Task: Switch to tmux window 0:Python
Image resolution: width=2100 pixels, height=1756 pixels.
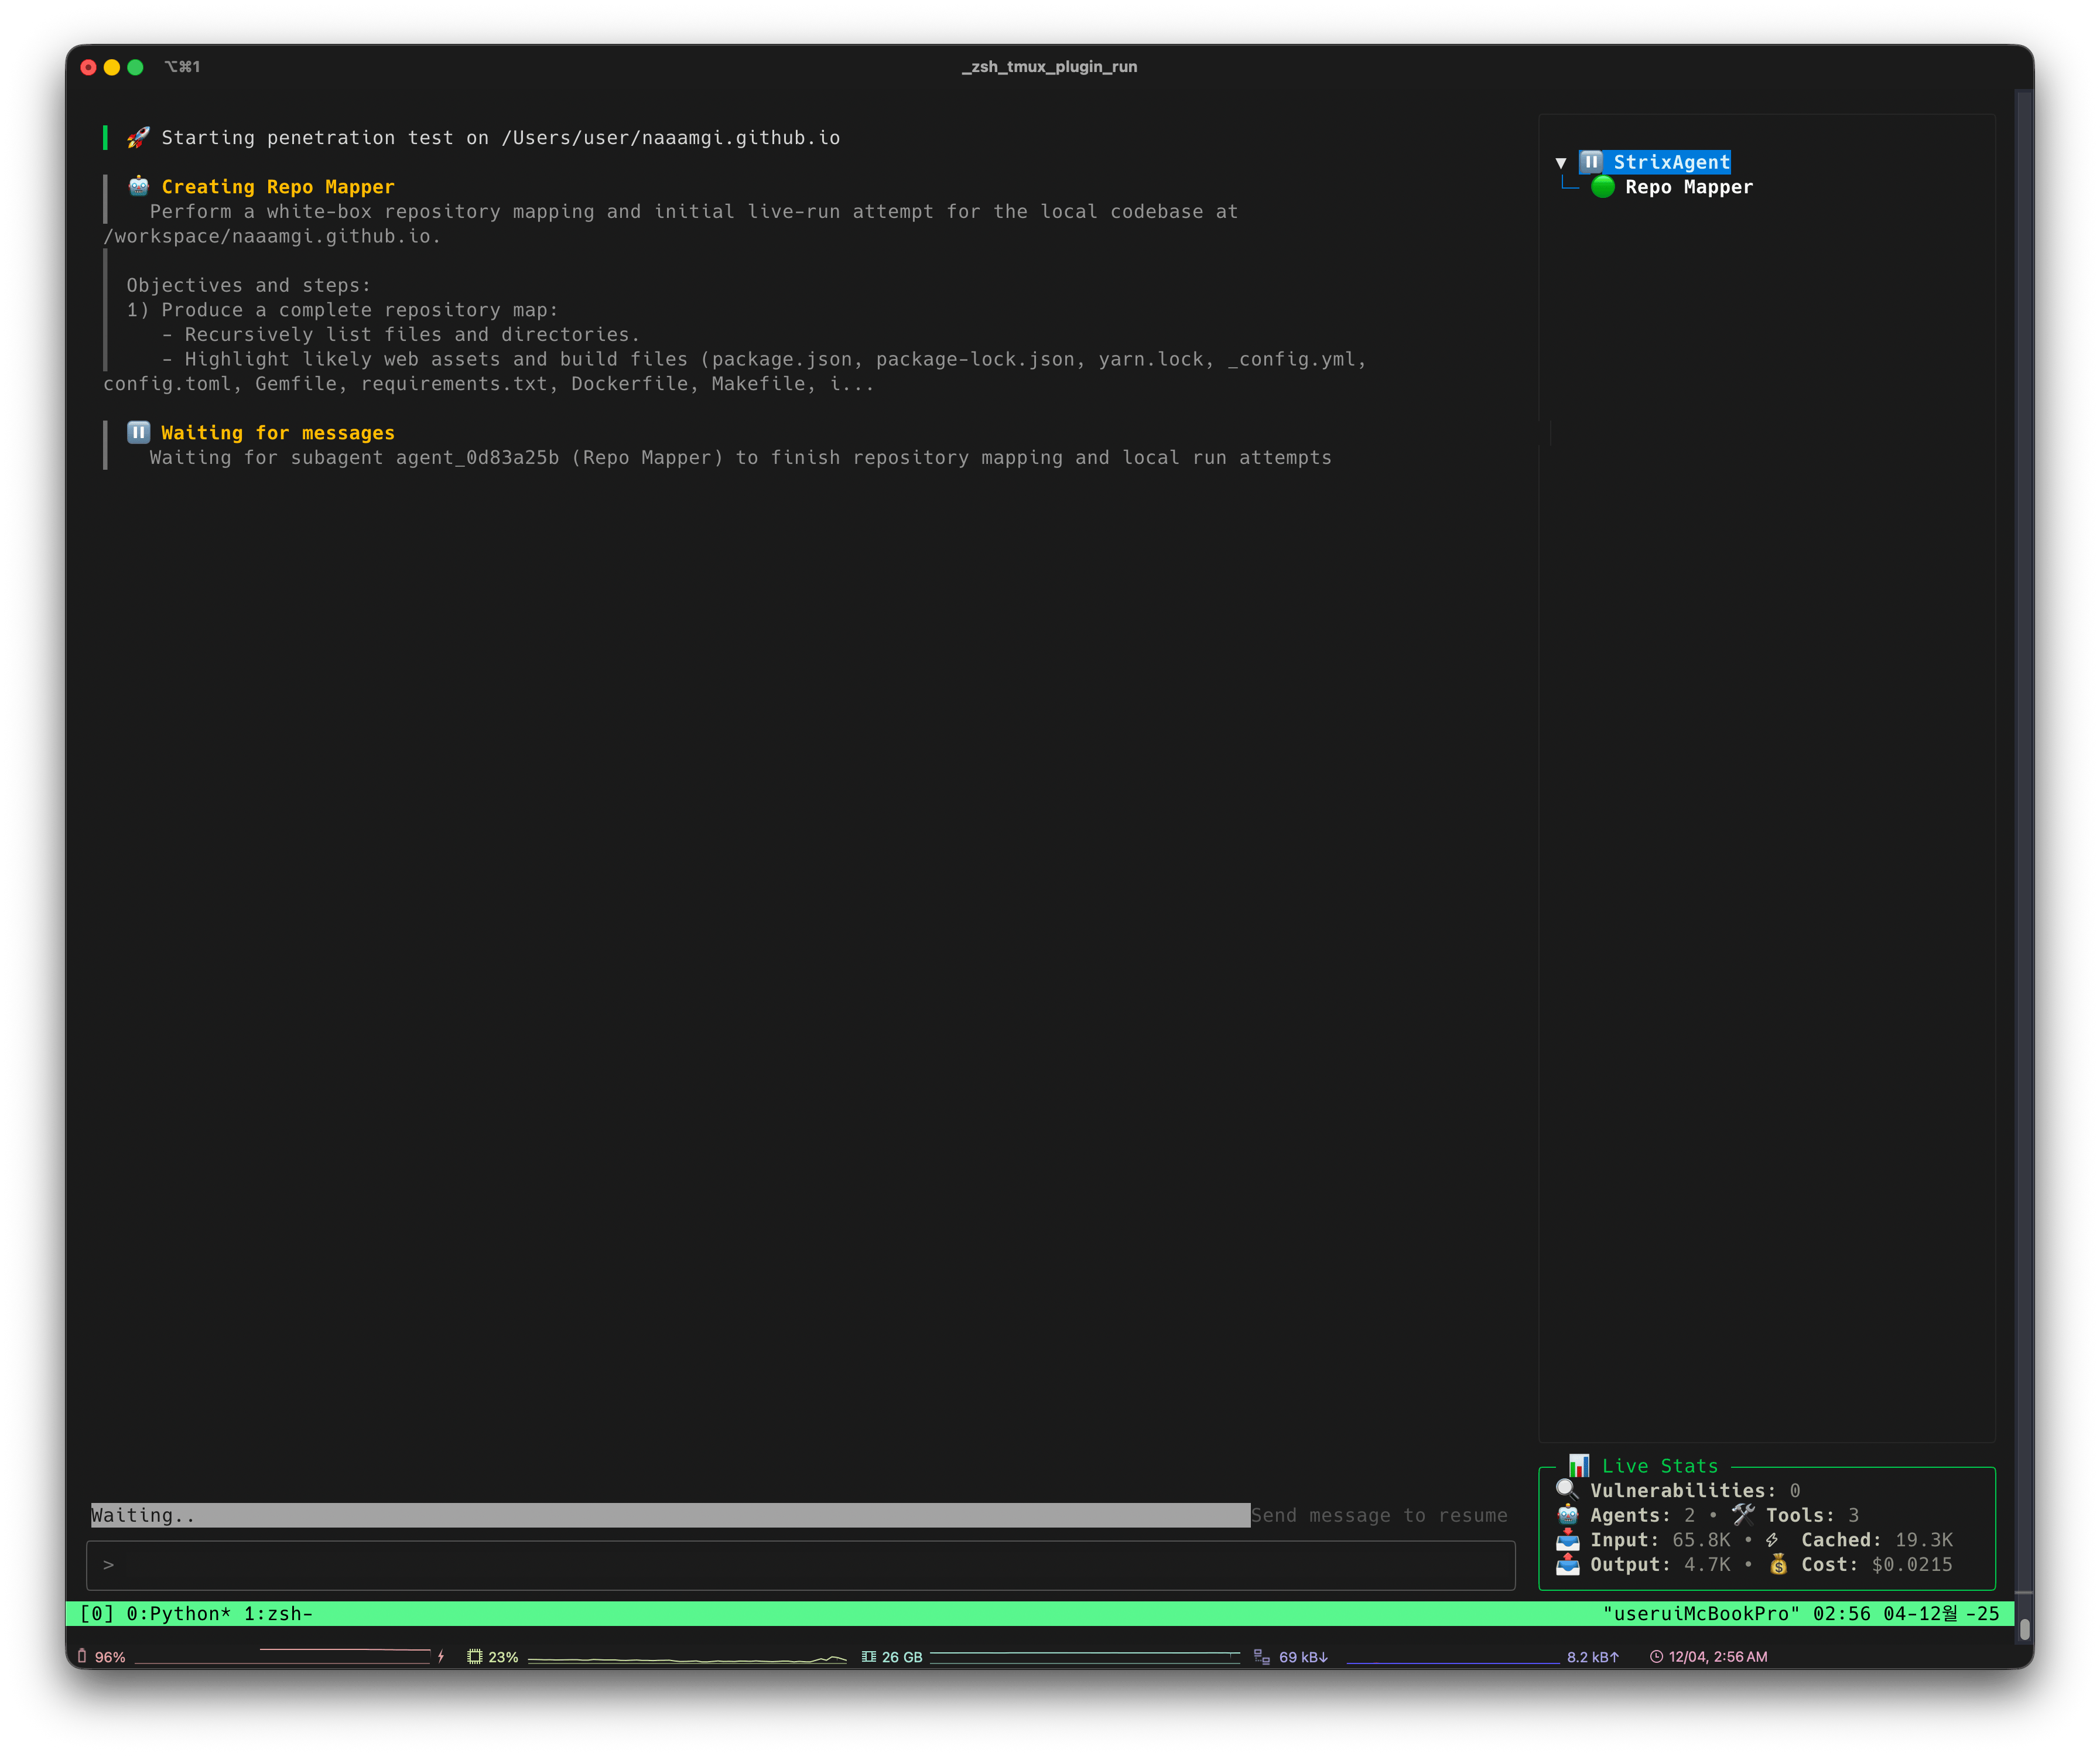Action: (178, 1614)
